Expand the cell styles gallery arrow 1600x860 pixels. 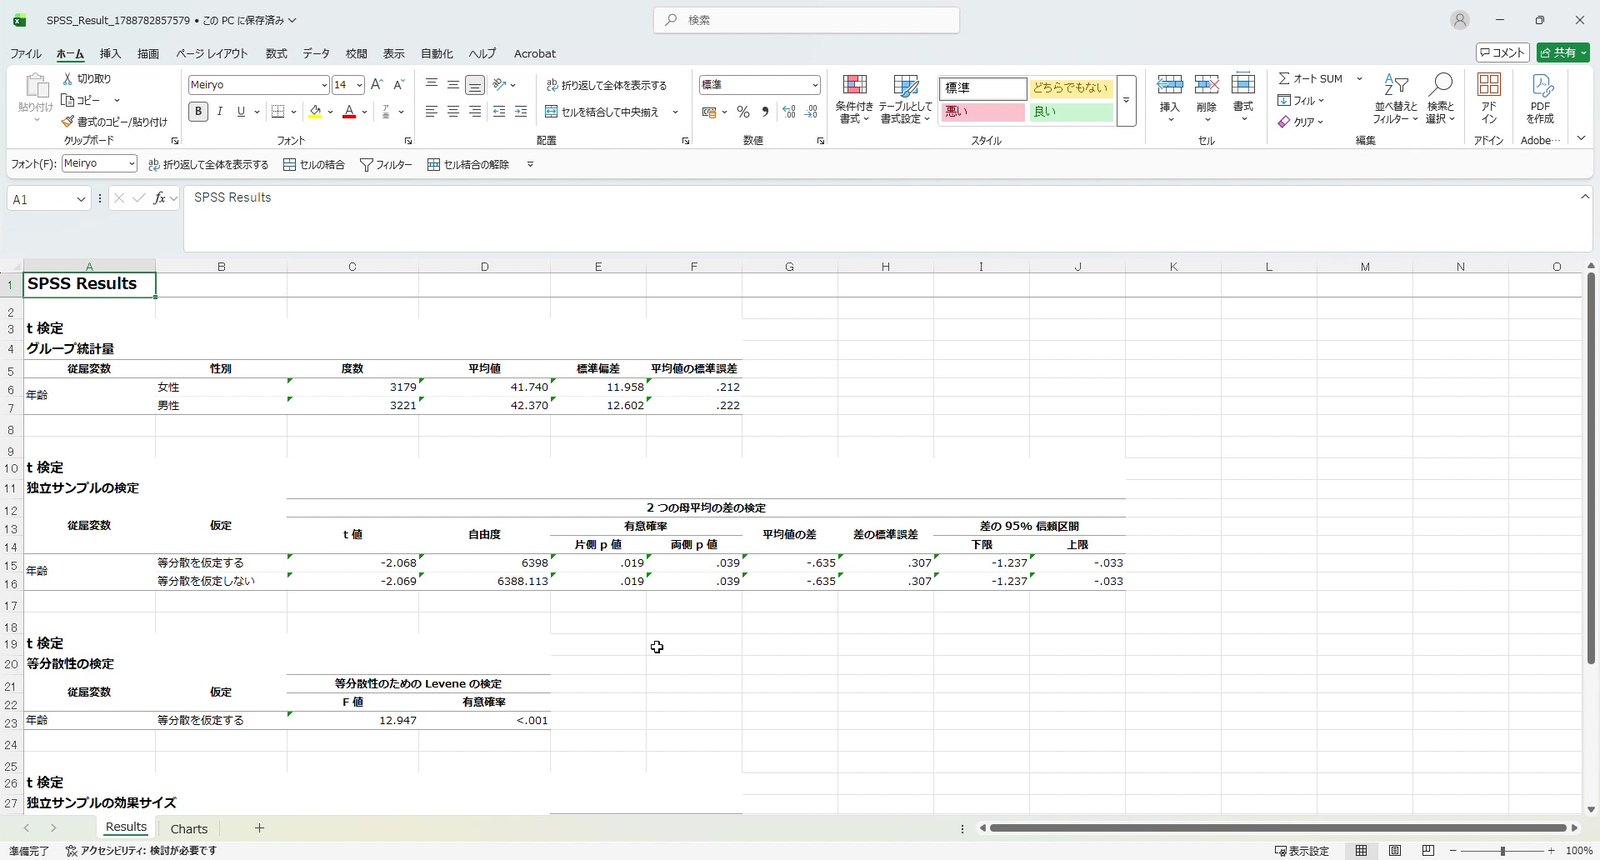point(1126,101)
